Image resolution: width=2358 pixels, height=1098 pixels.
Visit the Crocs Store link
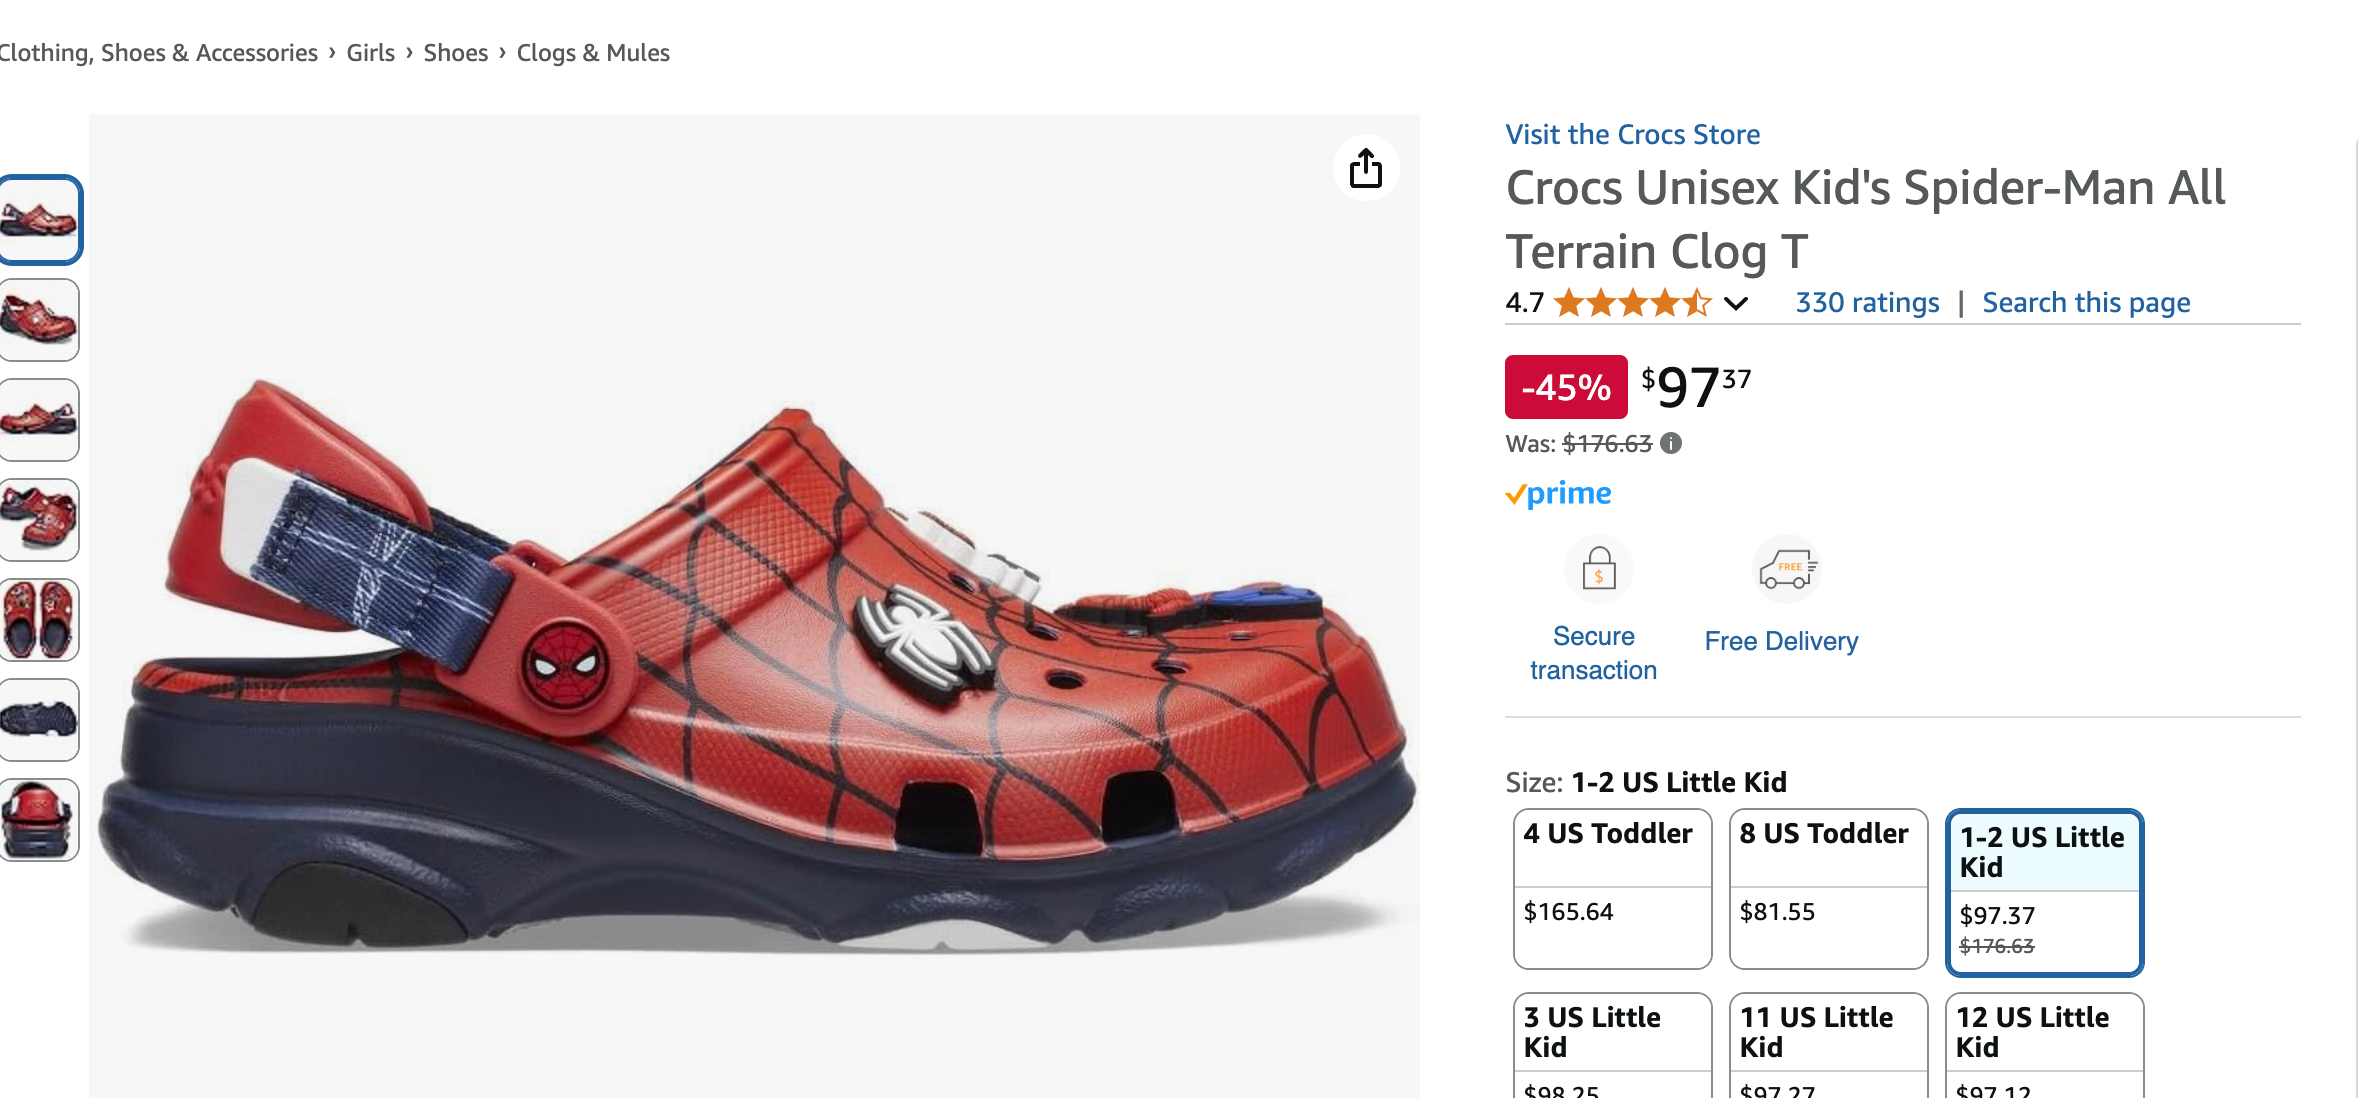[x=1632, y=135]
